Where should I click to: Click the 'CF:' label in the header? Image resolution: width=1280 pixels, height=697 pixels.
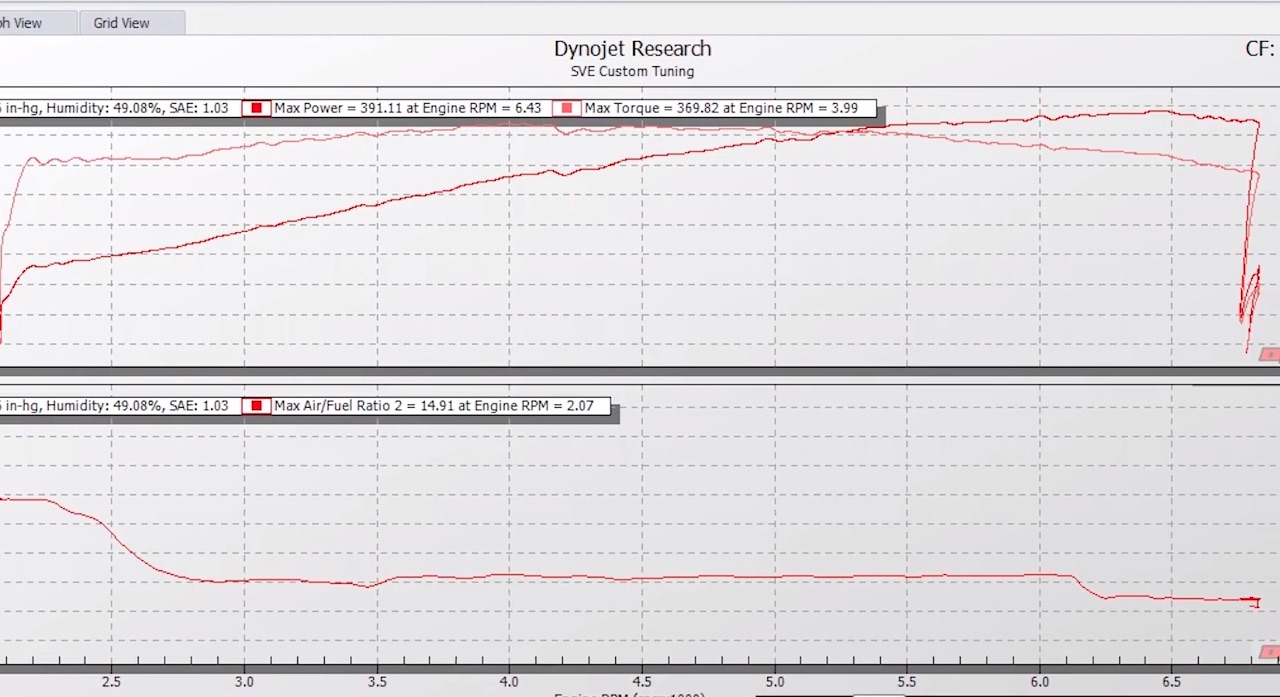point(1260,49)
